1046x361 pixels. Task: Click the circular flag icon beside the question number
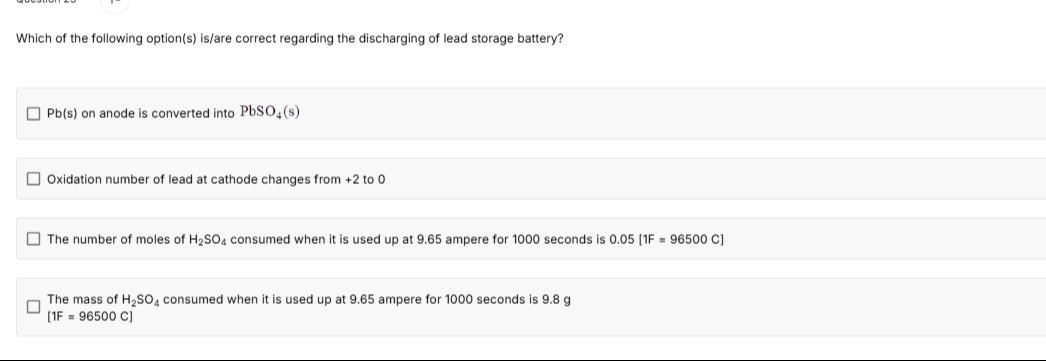click(115, 3)
